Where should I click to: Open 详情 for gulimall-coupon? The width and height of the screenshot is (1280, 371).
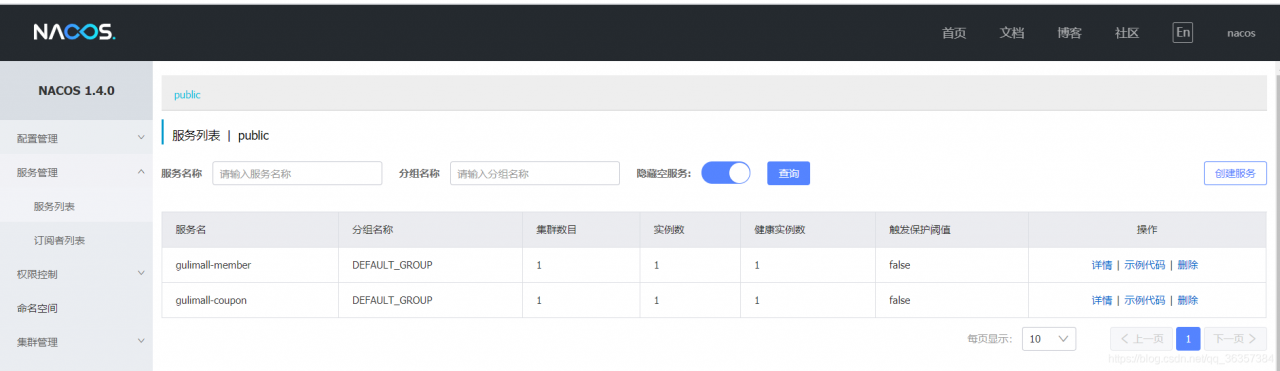1101,300
